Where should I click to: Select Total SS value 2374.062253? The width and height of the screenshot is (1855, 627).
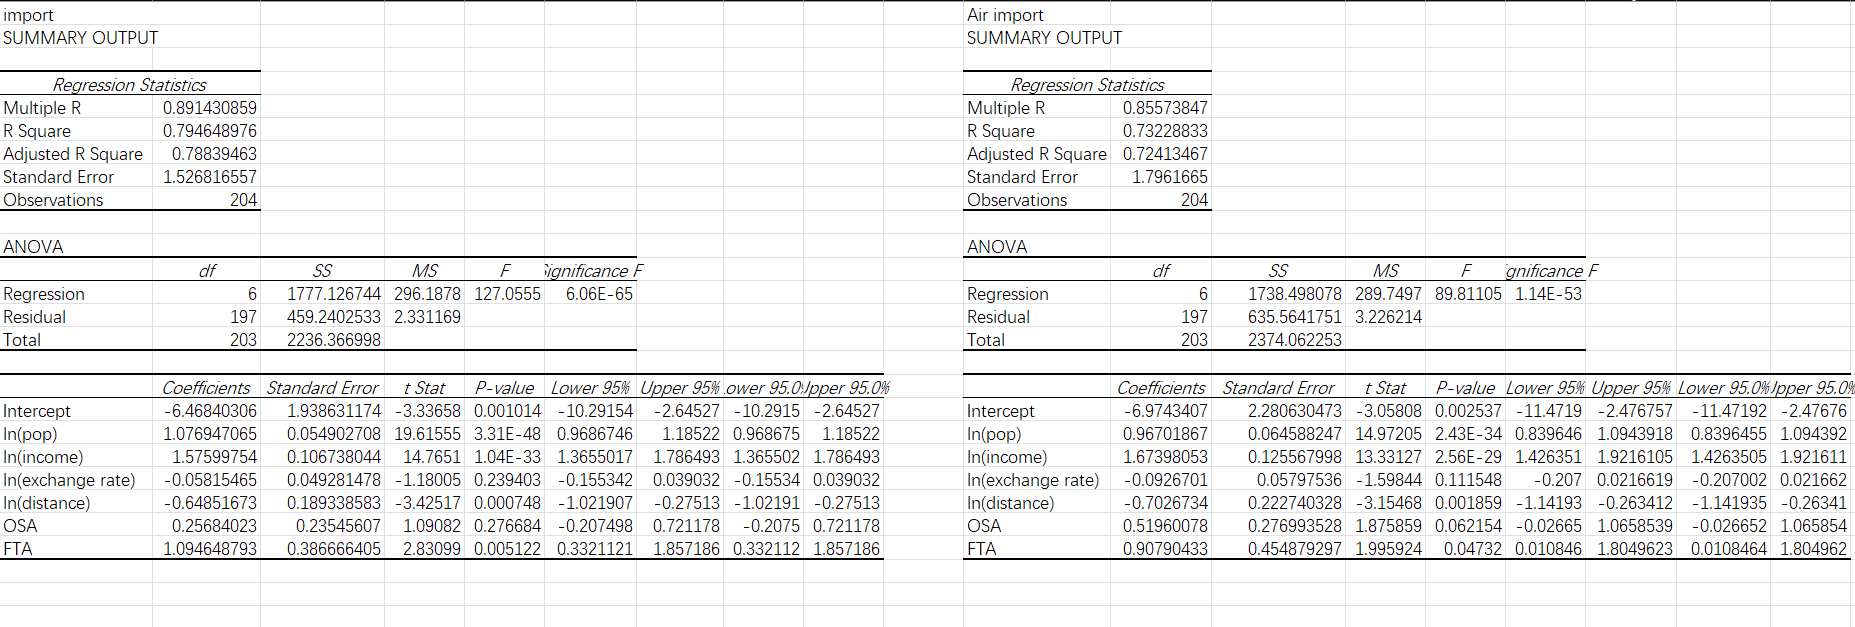pyautogui.click(x=1295, y=340)
